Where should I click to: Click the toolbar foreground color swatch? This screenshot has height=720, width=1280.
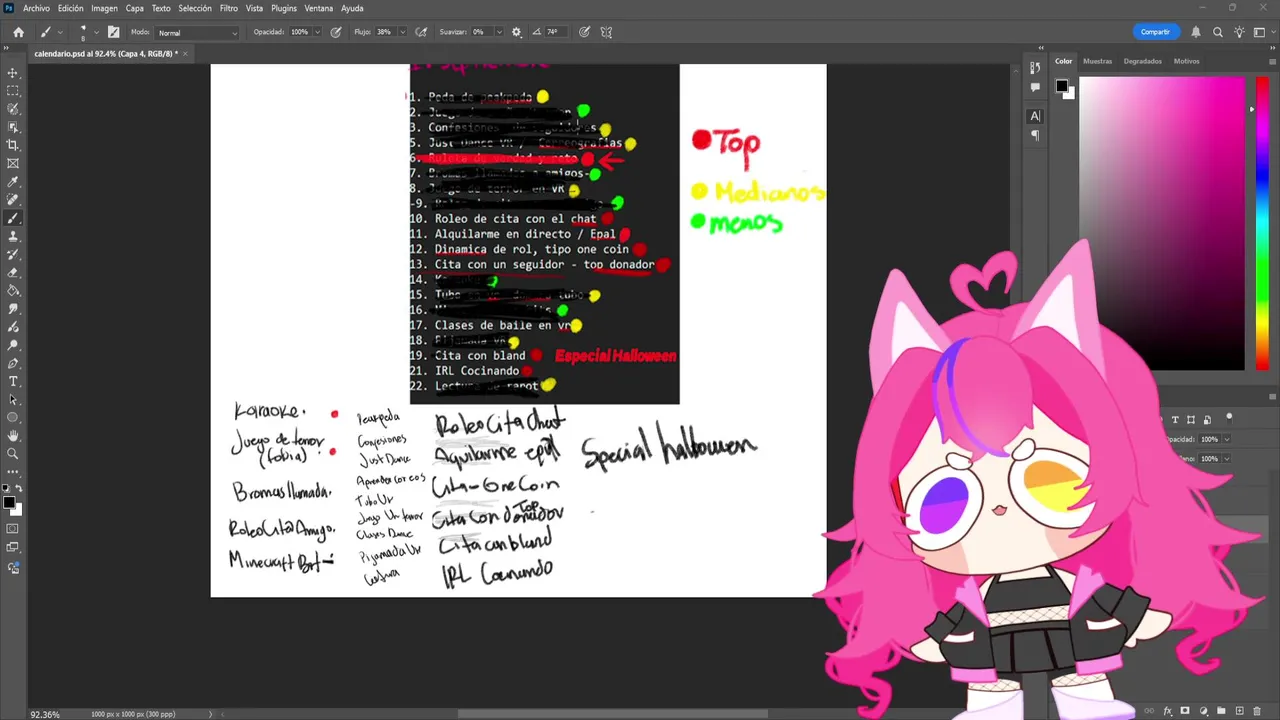coord(8,502)
